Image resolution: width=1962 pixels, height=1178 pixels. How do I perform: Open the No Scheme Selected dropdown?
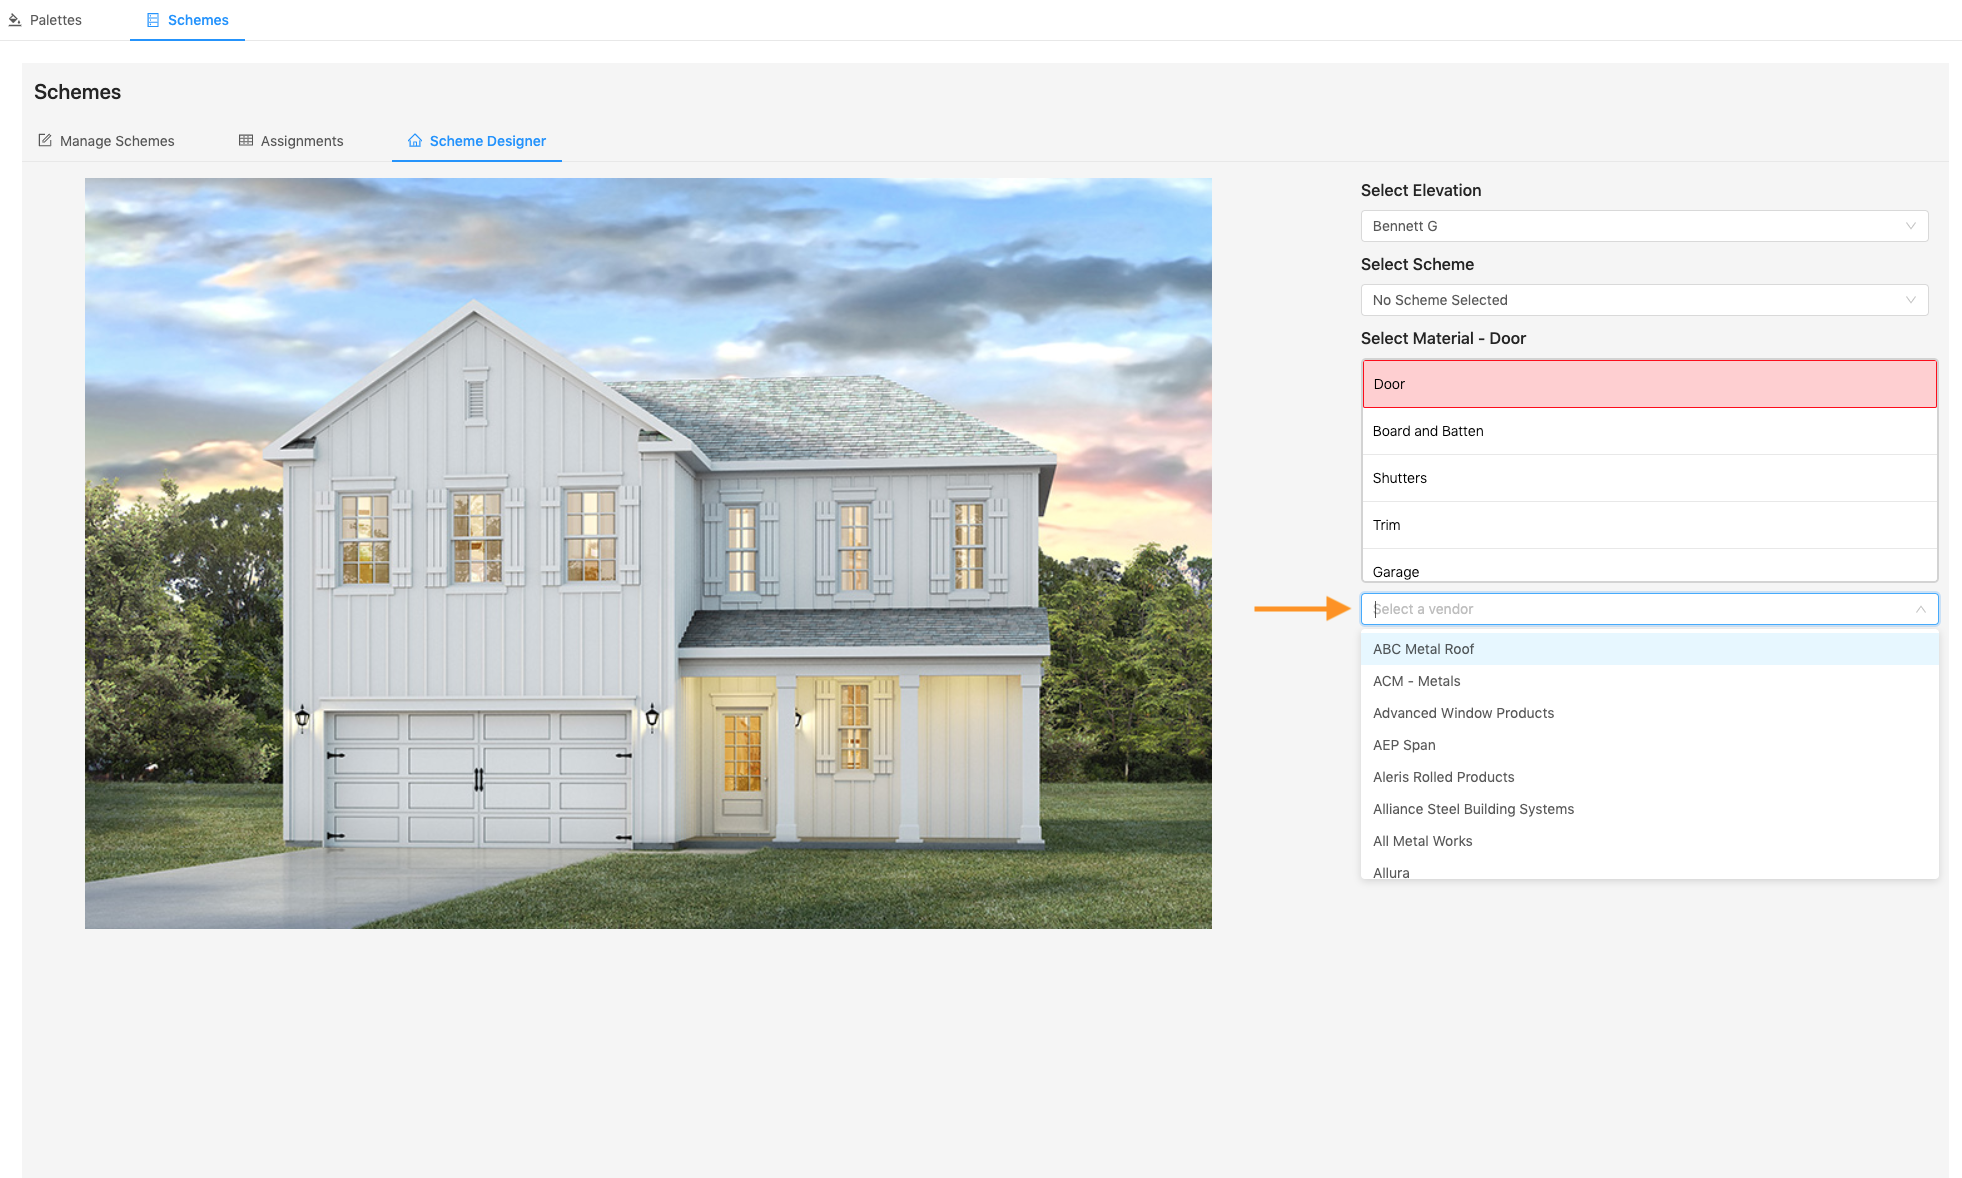(x=1644, y=300)
